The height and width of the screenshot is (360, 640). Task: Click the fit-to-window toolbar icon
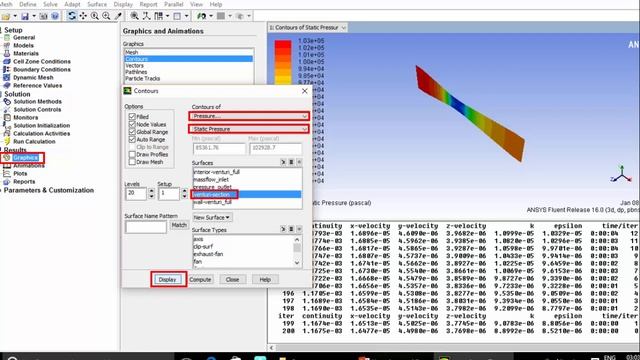coord(134,16)
